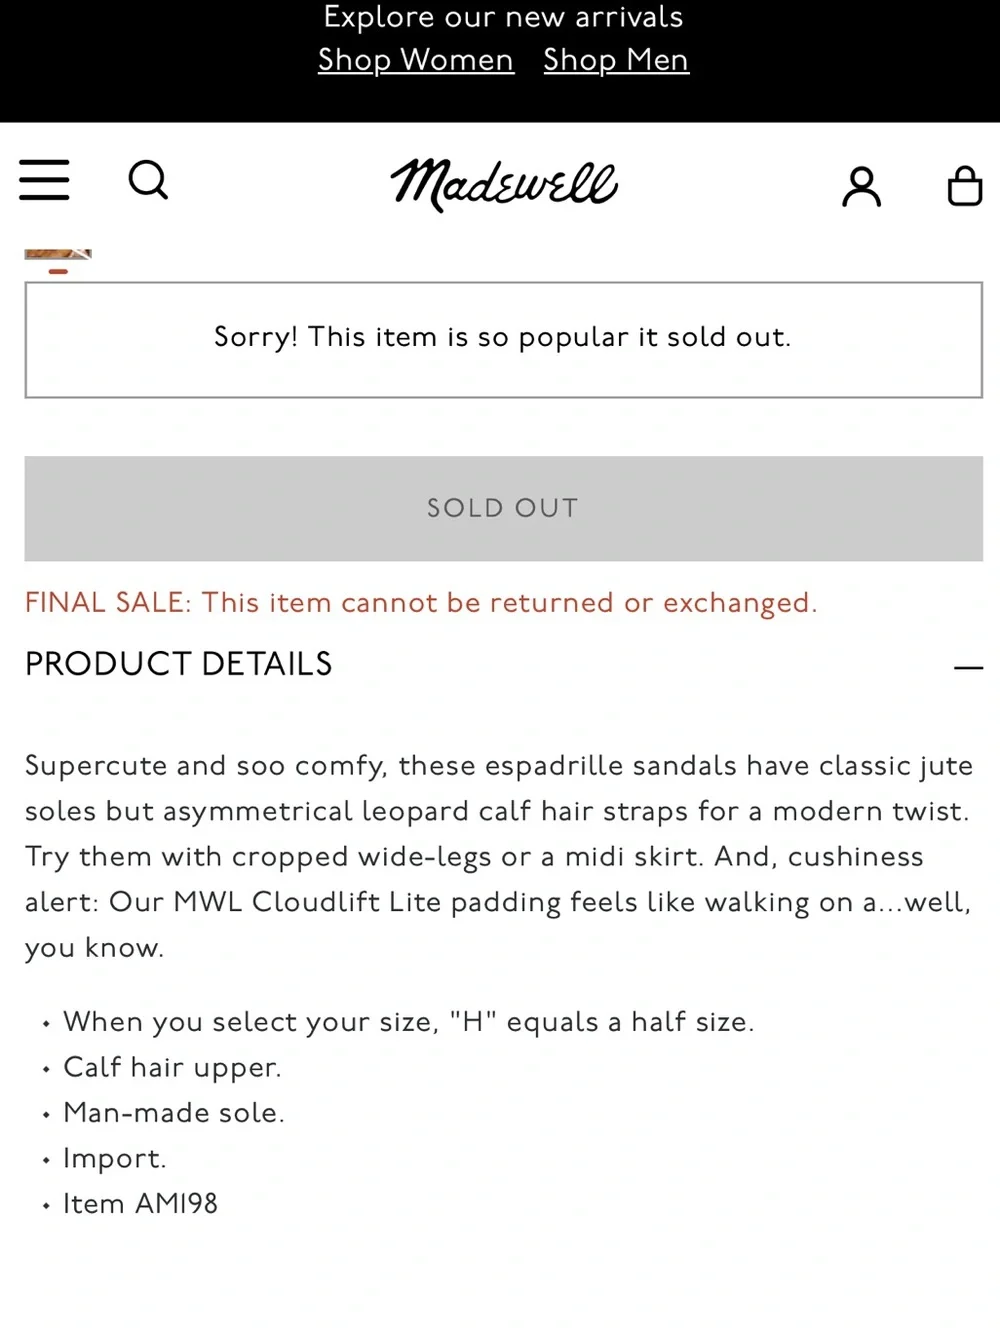The height and width of the screenshot is (1333, 1000).
Task: Toggle the PRODUCT DETAILS section heading
Action: coord(179,664)
